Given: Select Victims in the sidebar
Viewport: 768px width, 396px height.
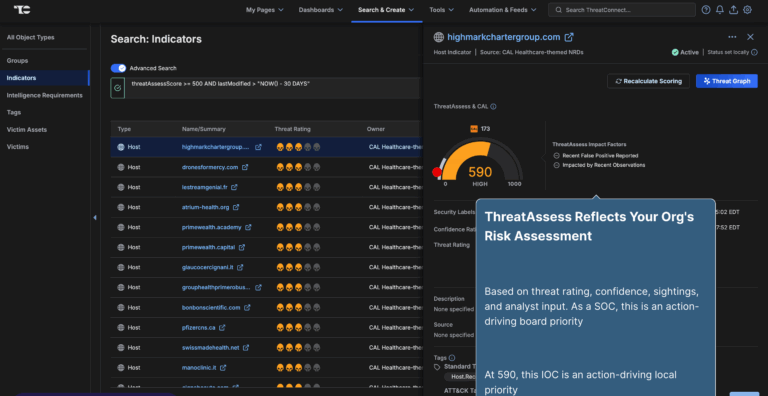Looking at the screenshot, I should point(18,147).
